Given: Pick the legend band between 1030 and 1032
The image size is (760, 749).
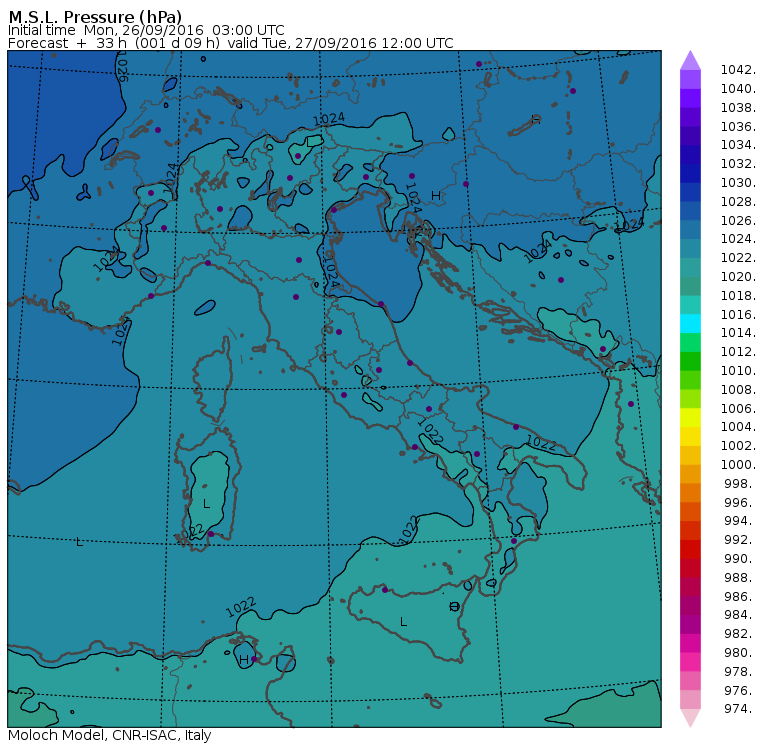Looking at the screenshot, I should tap(690, 174).
